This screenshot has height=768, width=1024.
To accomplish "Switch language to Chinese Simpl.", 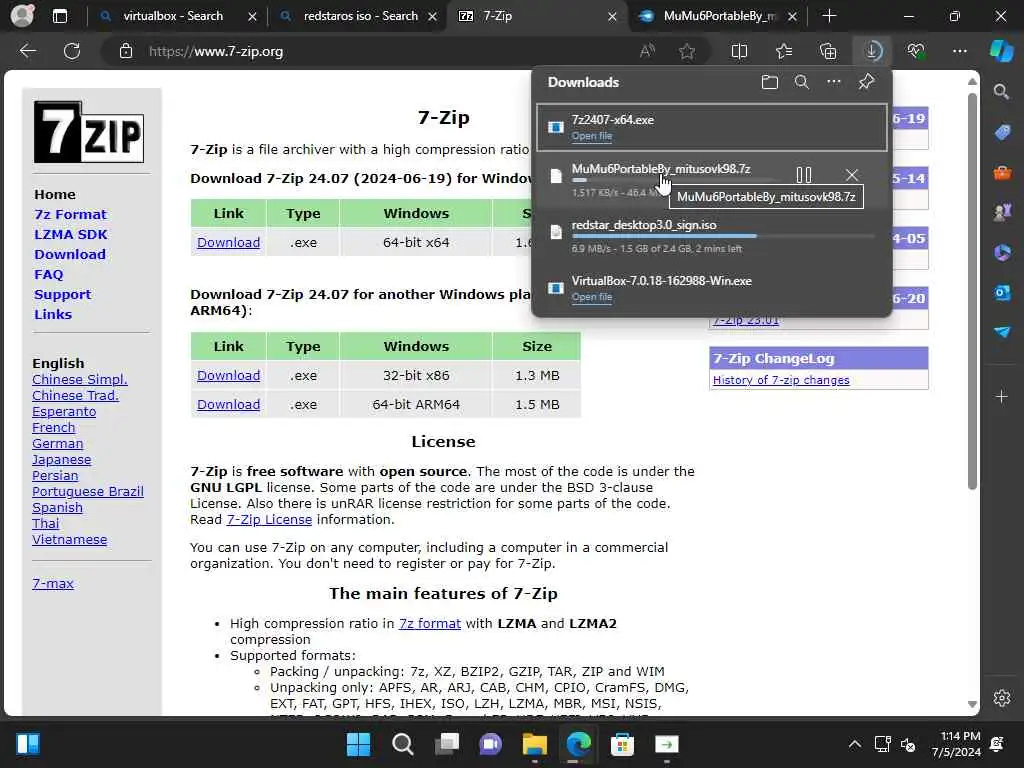I will click(80, 379).
